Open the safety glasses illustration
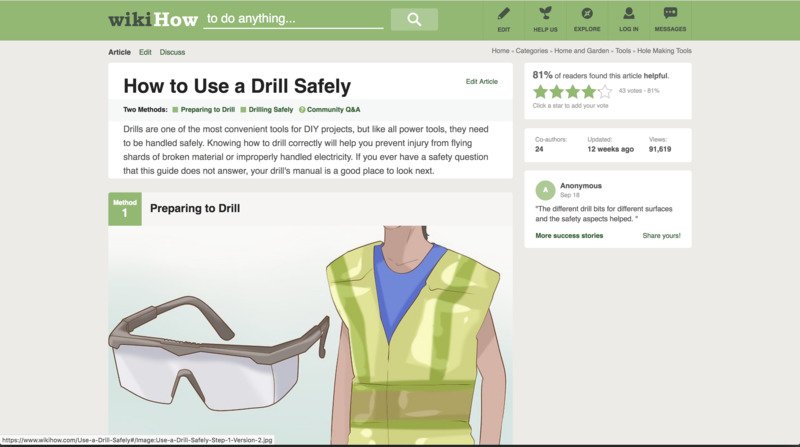Screen dimensions: 800x447 coord(219,354)
